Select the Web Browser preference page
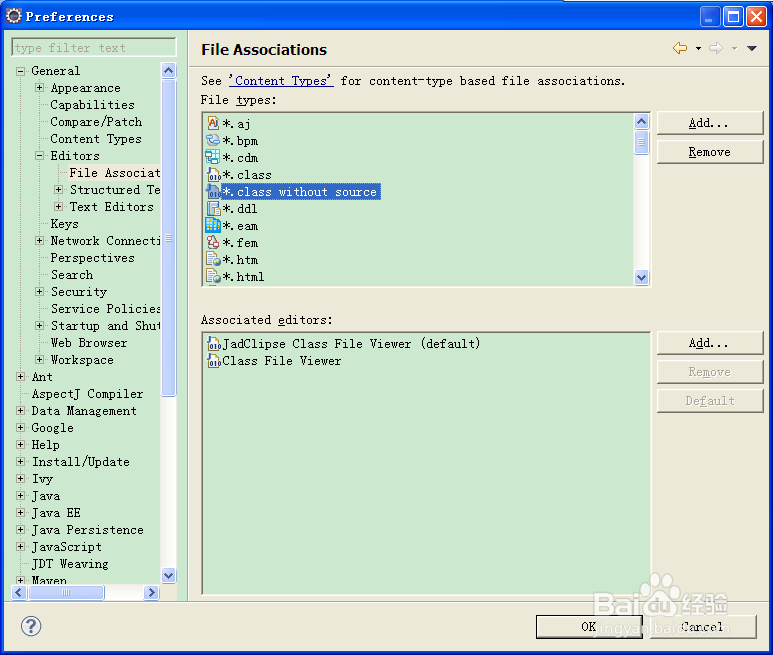This screenshot has width=773, height=655. point(89,343)
